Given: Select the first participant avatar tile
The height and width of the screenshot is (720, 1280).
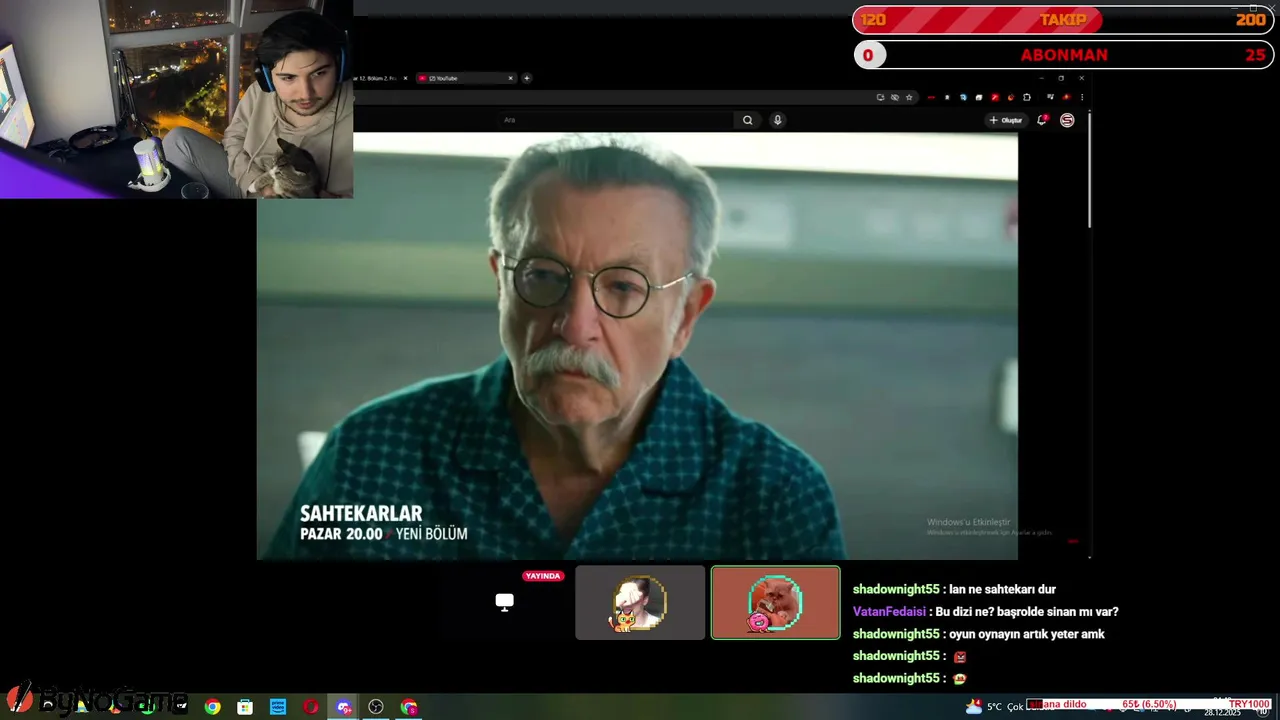Looking at the screenshot, I should pyautogui.click(x=640, y=602).
